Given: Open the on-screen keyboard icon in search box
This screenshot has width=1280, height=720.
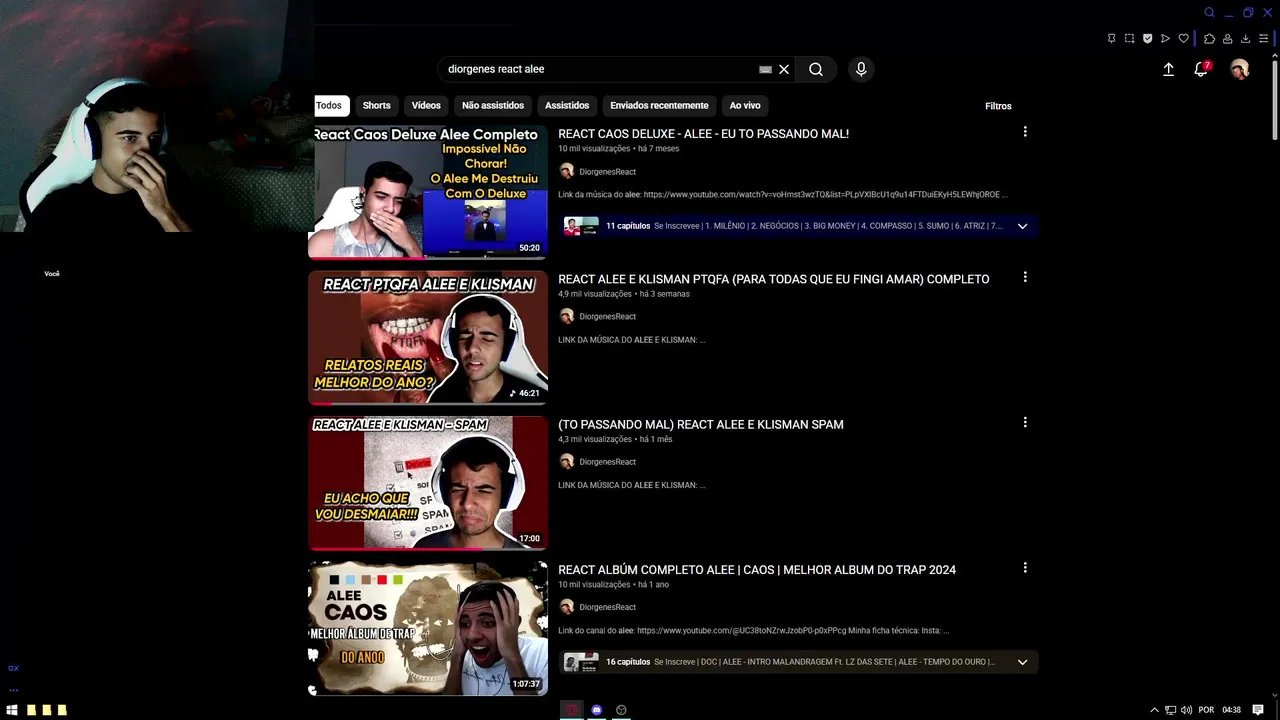Looking at the screenshot, I should (765, 69).
